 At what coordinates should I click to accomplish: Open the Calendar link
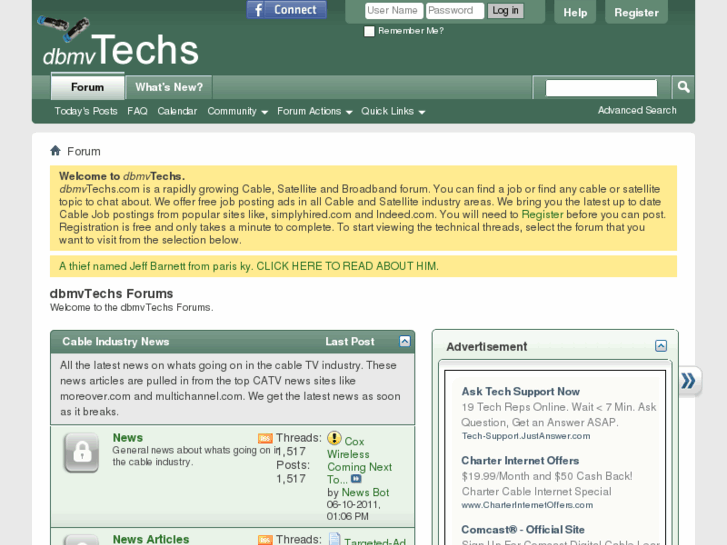[x=177, y=111]
